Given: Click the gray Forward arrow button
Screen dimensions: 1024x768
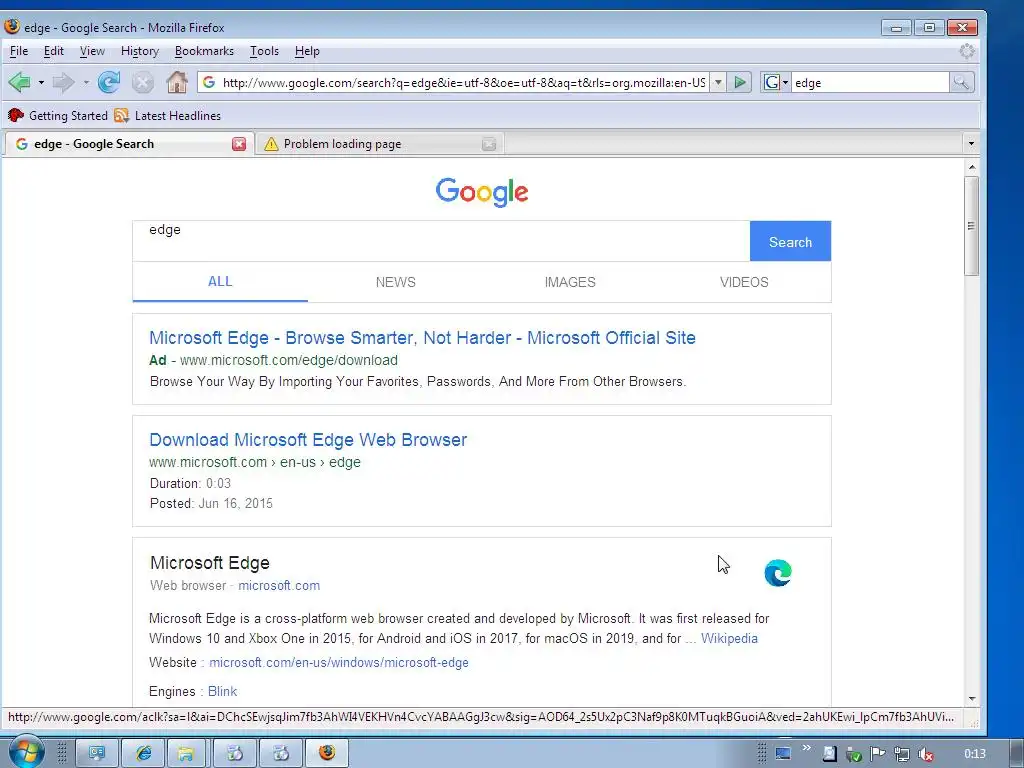Looking at the screenshot, I should tap(63, 82).
